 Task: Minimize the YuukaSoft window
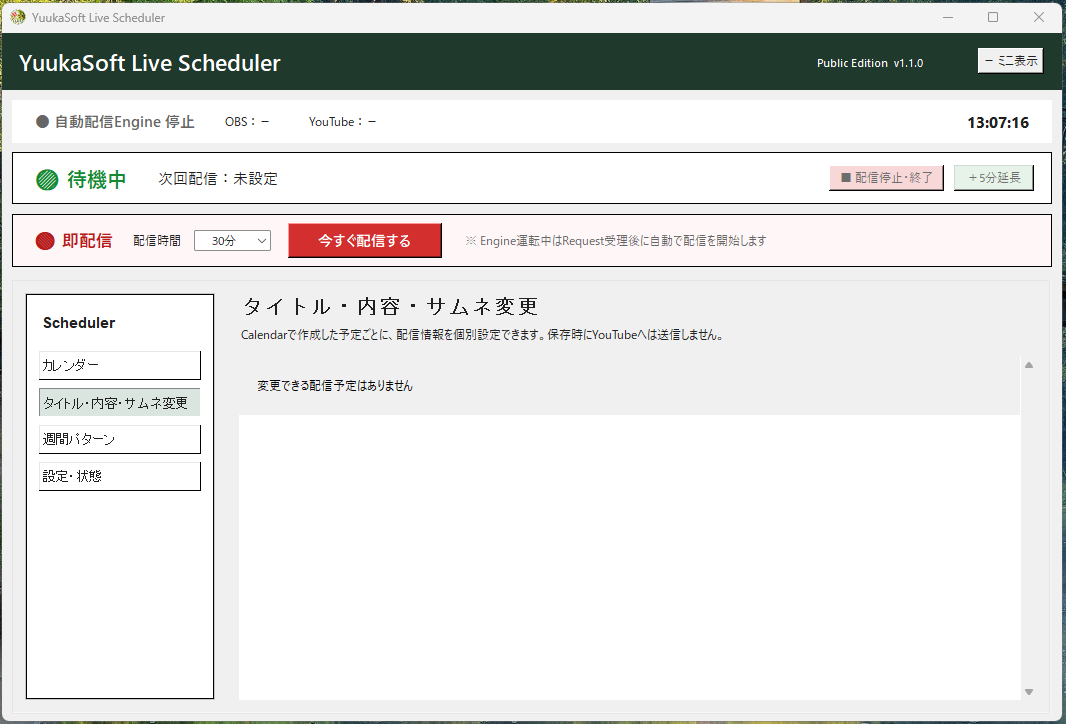pyautogui.click(x=948, y=17)
